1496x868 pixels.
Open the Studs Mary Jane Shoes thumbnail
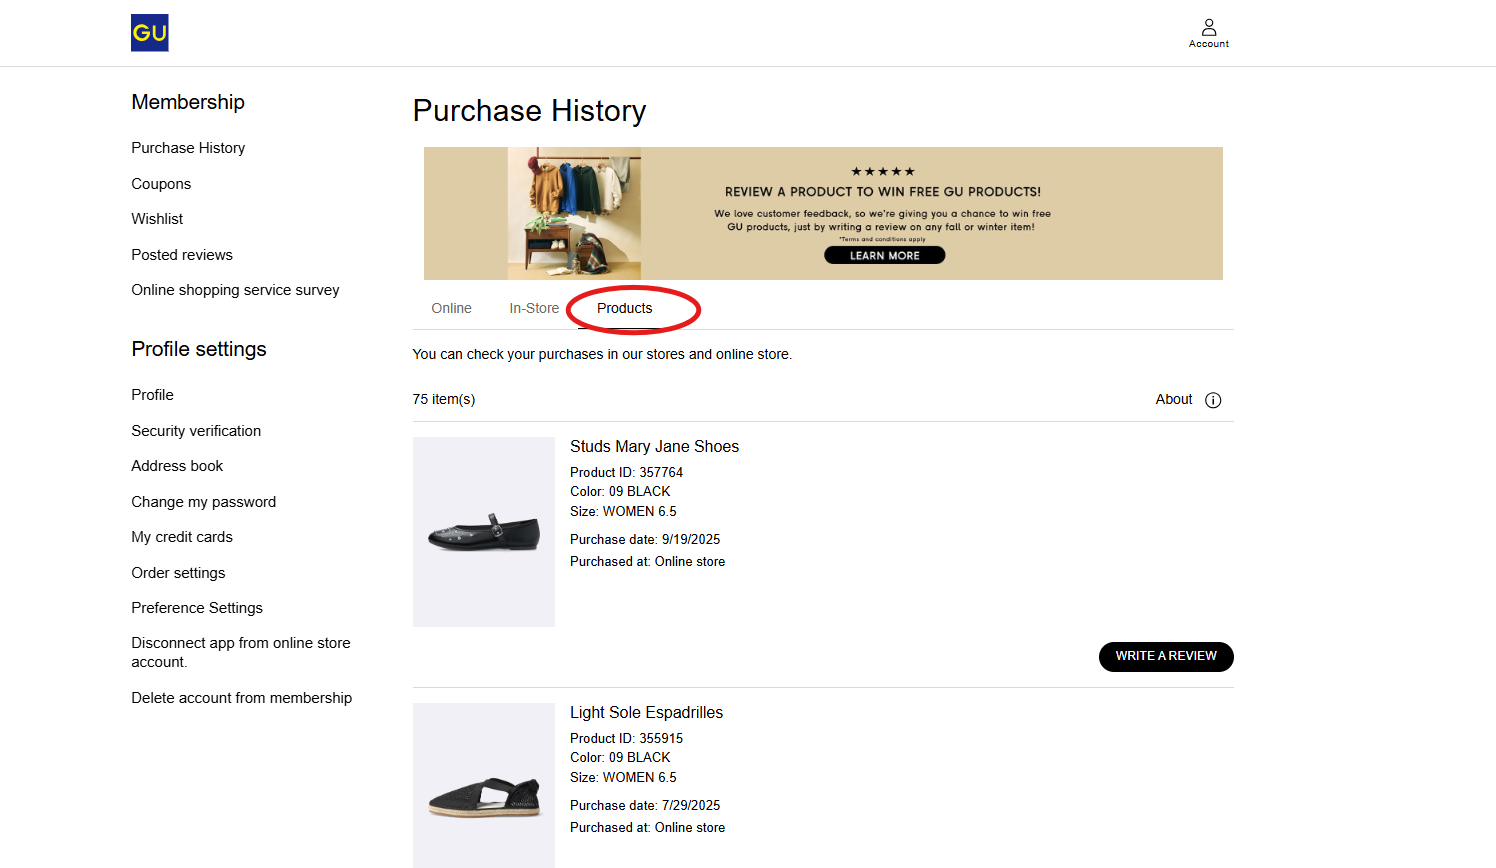click(484, 532)
